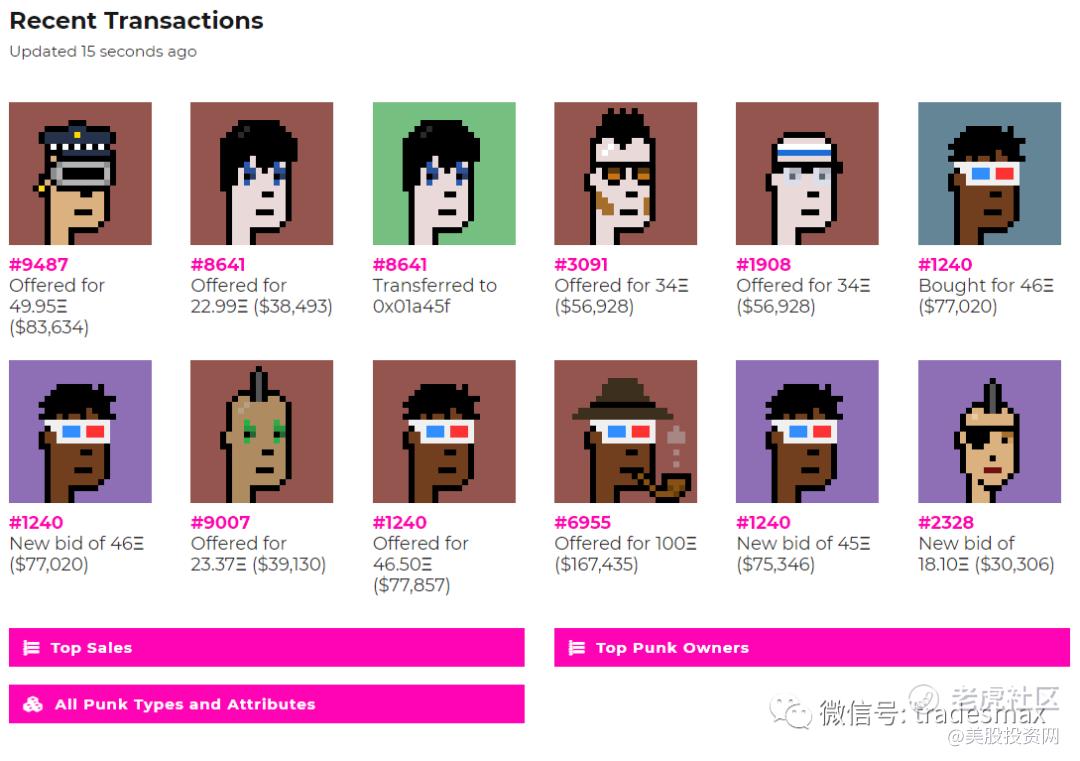Click the cubes icon on Punk Types
Screen dimensions: 1080x761
pyautogui.click(x=32, y=704)
